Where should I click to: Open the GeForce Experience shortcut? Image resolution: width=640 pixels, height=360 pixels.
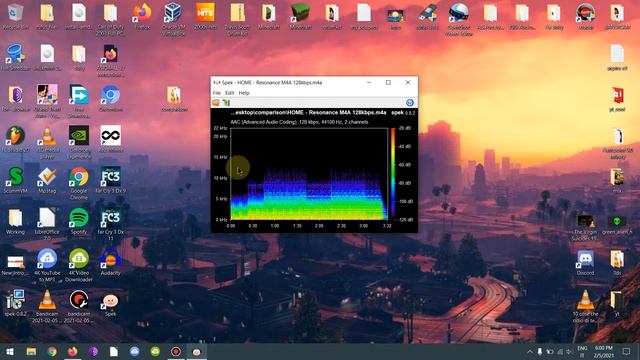point(79,142)
